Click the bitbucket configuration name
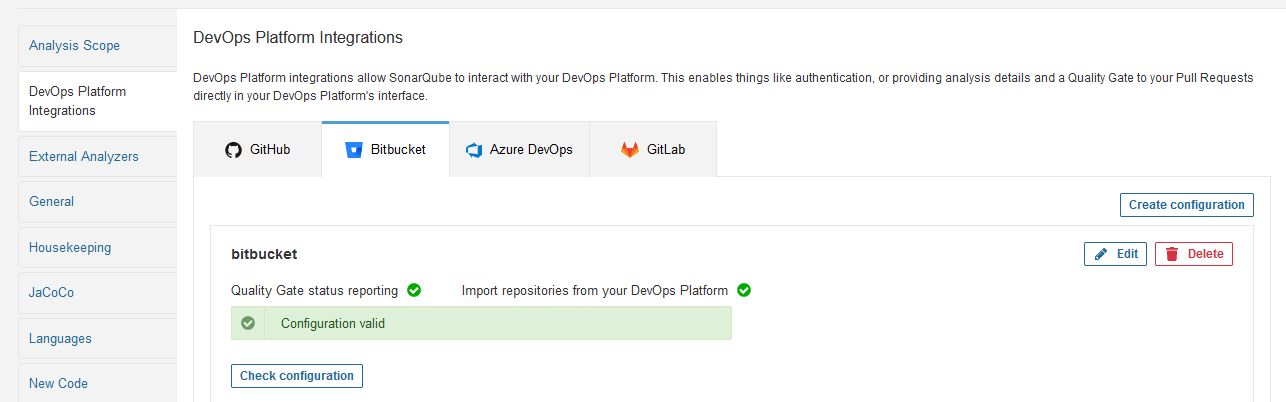Viewport: 1286px width, 402px height. pos(264,254)
